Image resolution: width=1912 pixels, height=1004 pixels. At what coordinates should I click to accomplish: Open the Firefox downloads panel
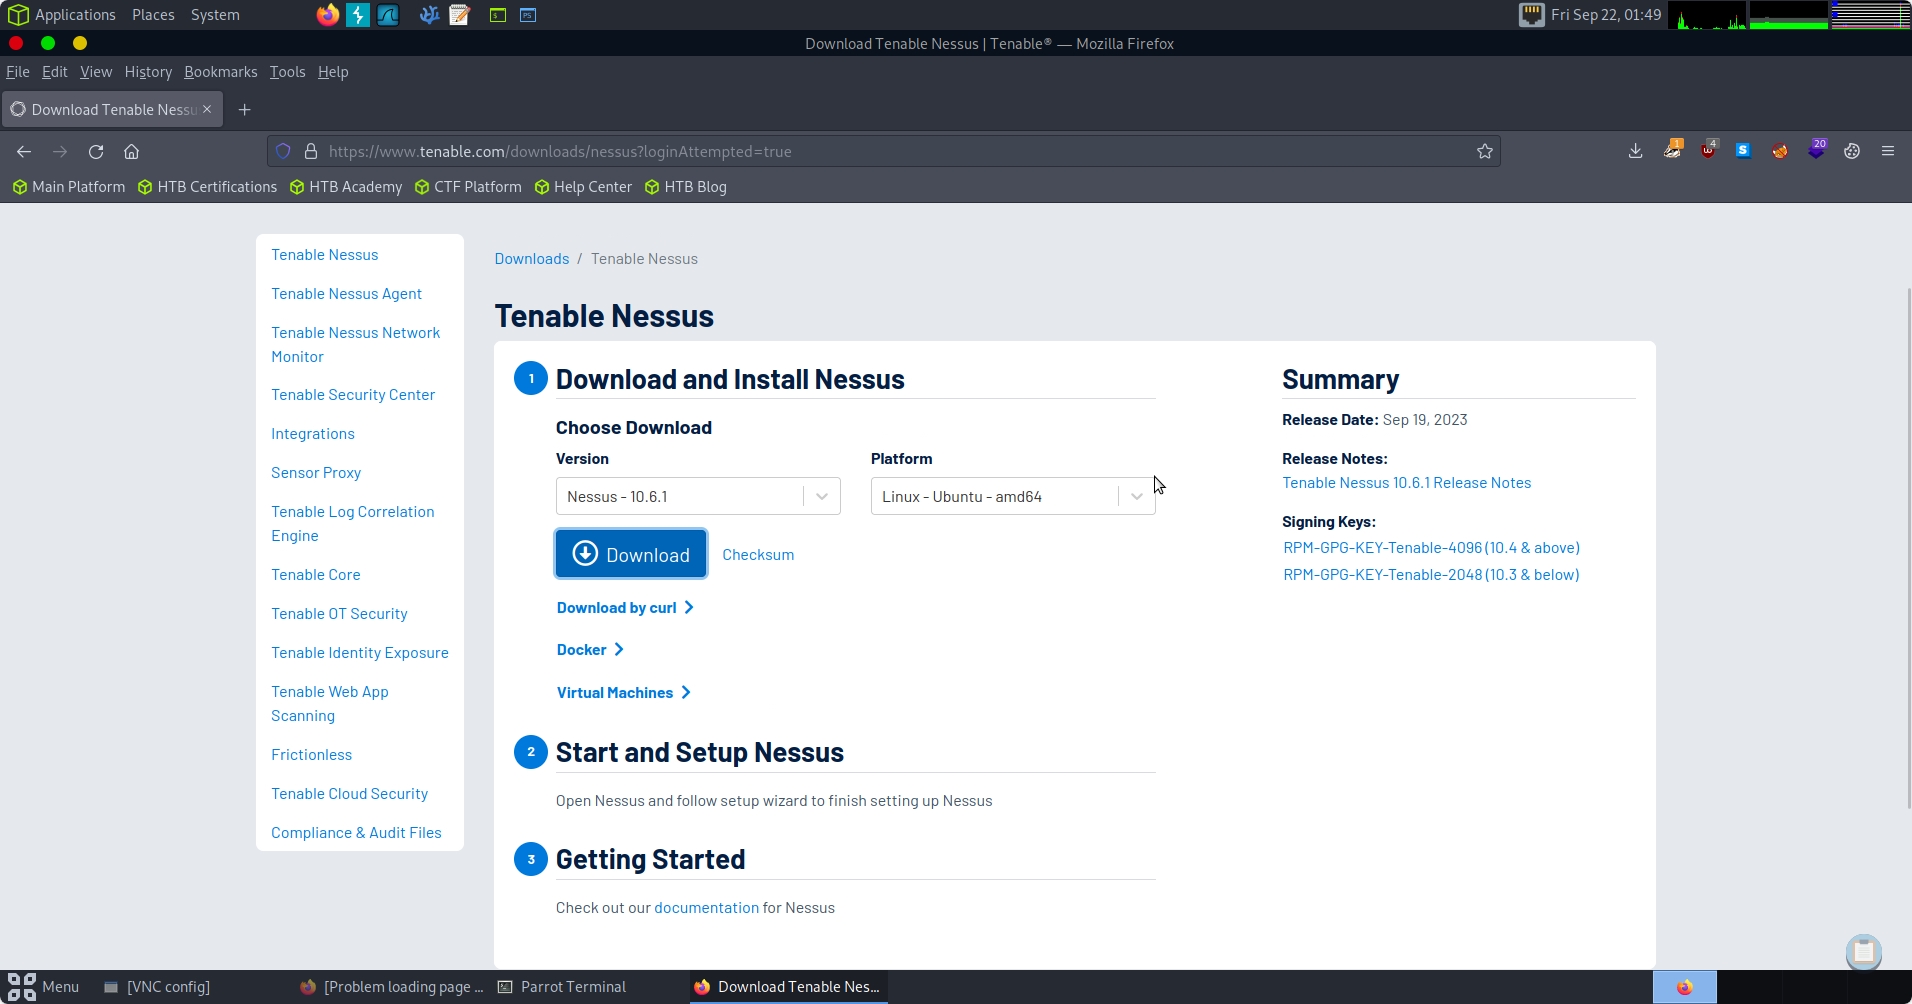tap(1636, 151)
